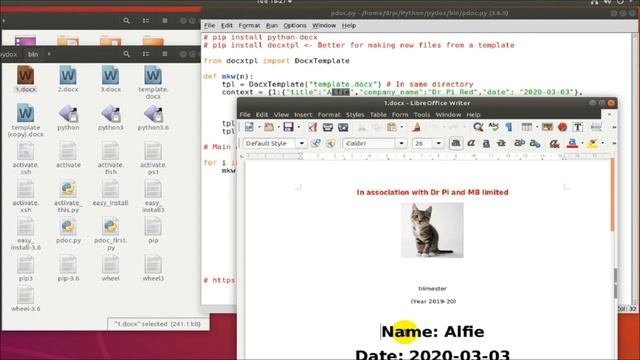This screenshot has height=360, width=640.
Task: Insert a table using the table icon
Action: pyautogui.click(x=527, y=127)
